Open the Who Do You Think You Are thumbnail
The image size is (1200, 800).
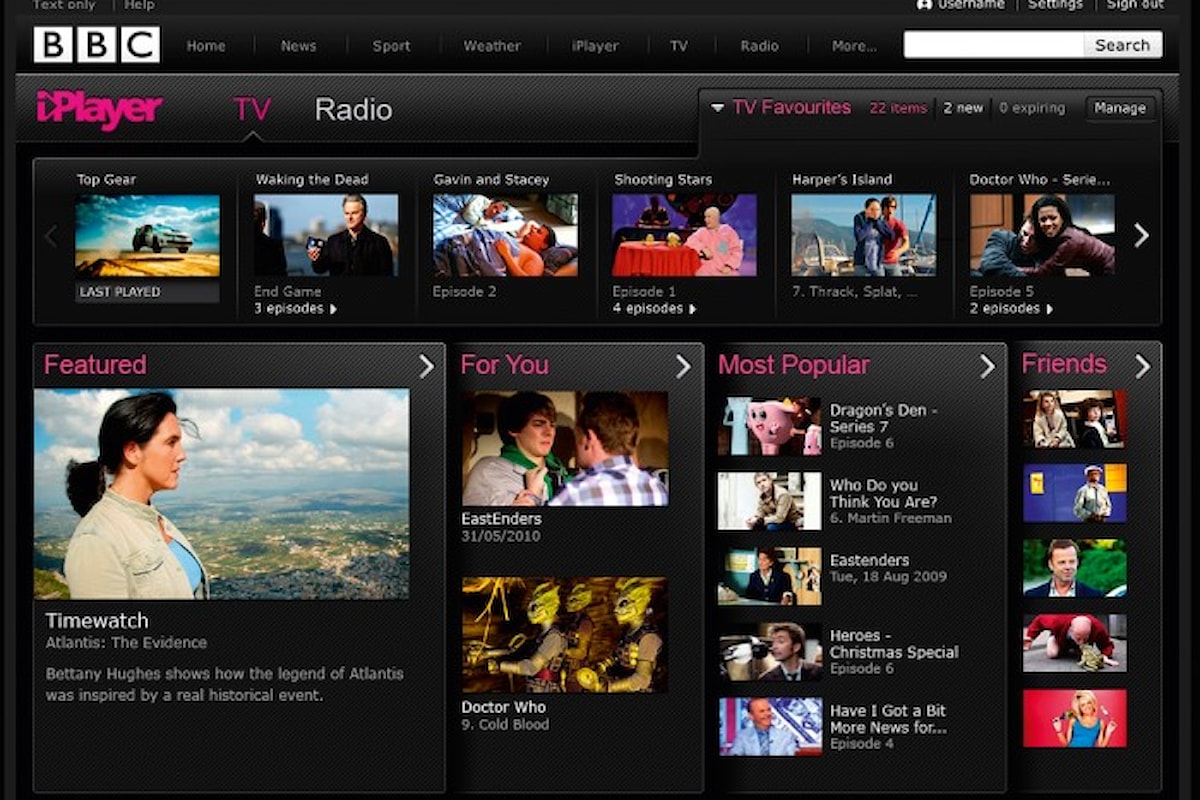(x=769, y=501)
